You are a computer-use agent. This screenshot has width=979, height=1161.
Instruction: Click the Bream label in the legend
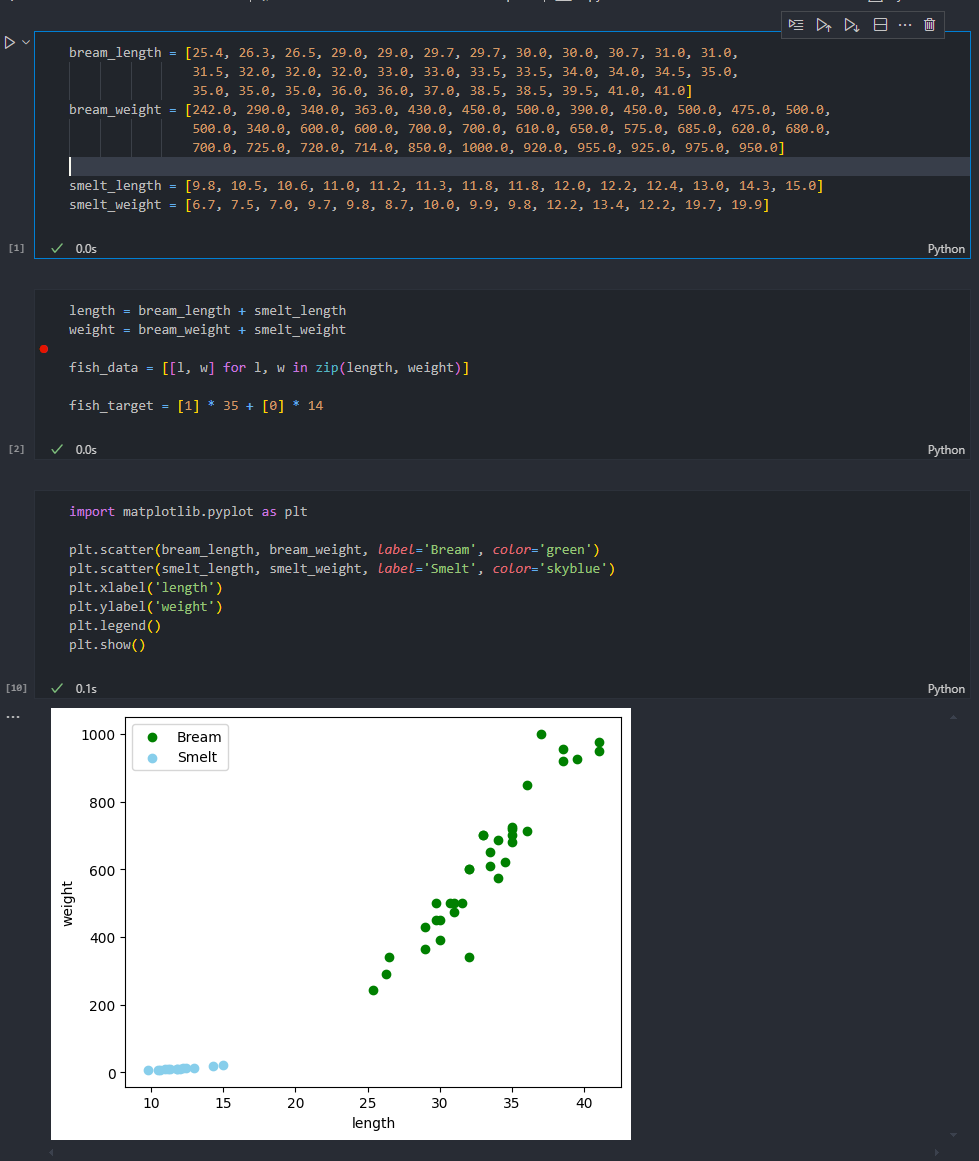coord(199,737)
